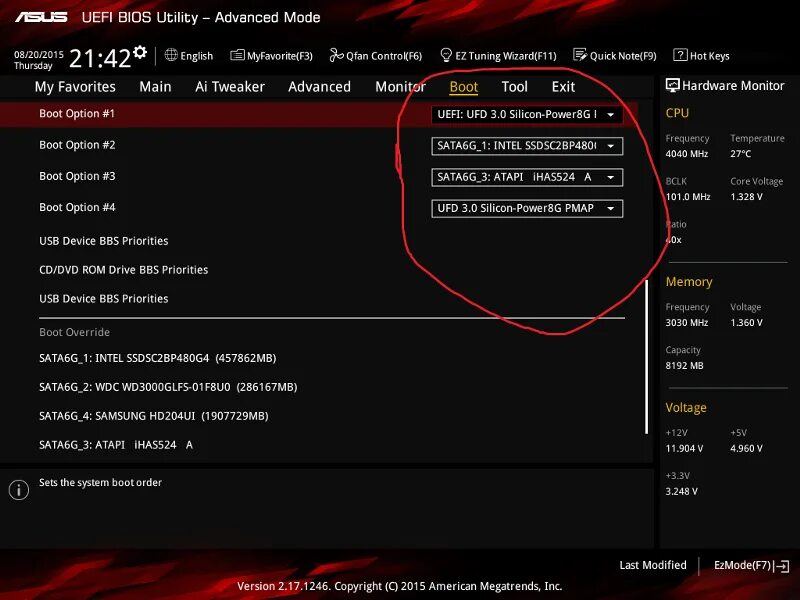Image resolution: width=800 pixels, height=600 pixels.
Task: Click the +12V reading 11.904 V
Action: pos(684,448)
